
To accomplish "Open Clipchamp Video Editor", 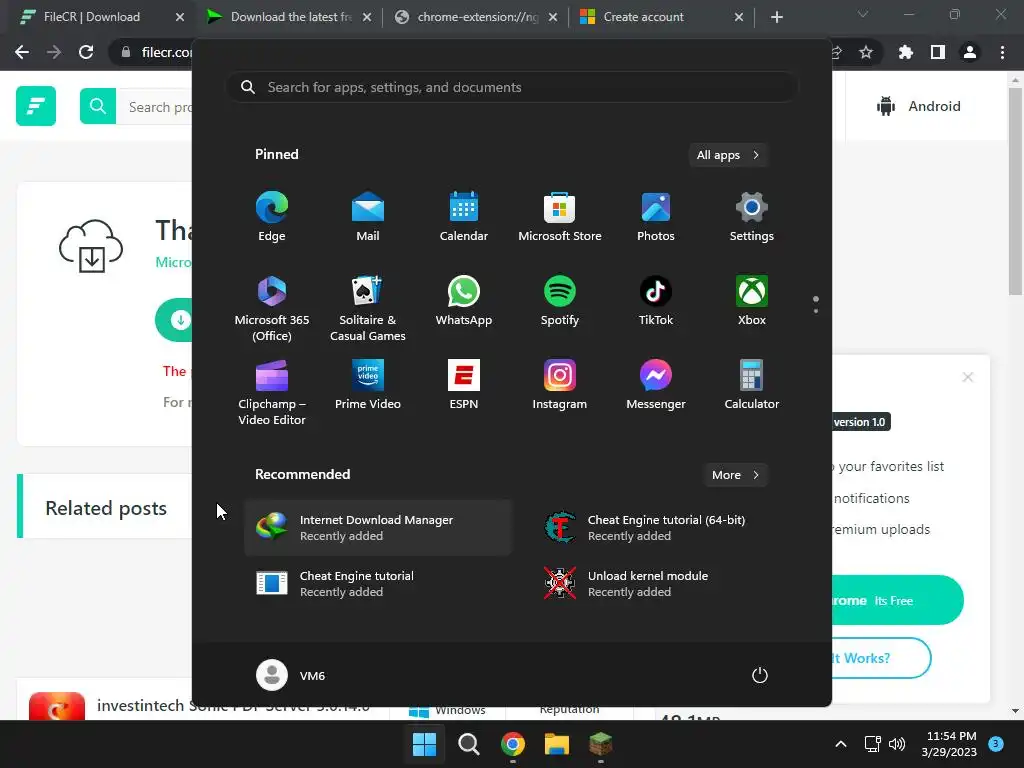I will [x=272, y=392].
